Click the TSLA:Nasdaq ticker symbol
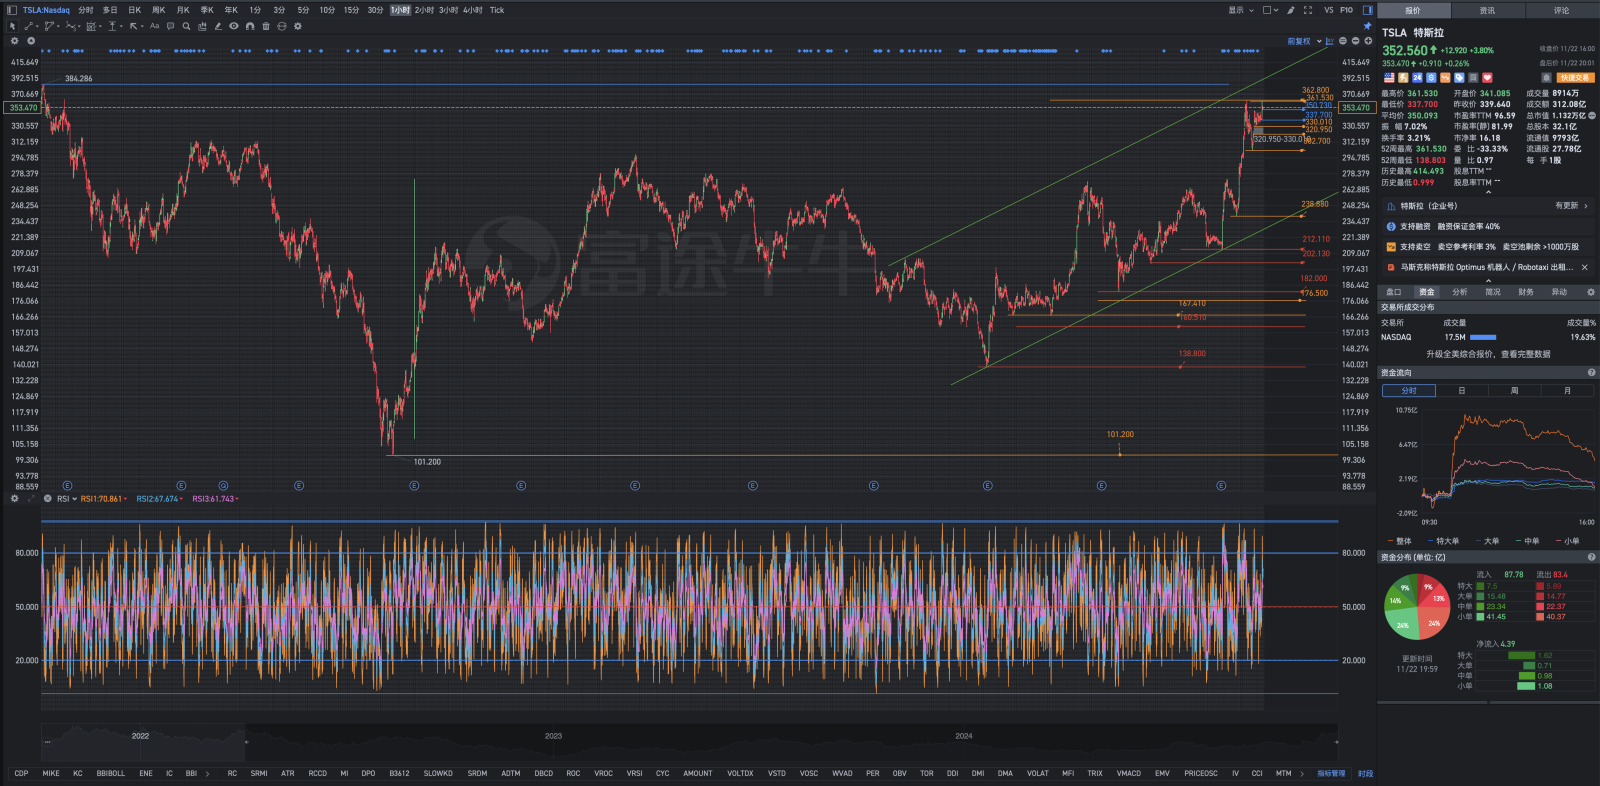This screenshot has height=786, width=1600. tap(46, 10)
